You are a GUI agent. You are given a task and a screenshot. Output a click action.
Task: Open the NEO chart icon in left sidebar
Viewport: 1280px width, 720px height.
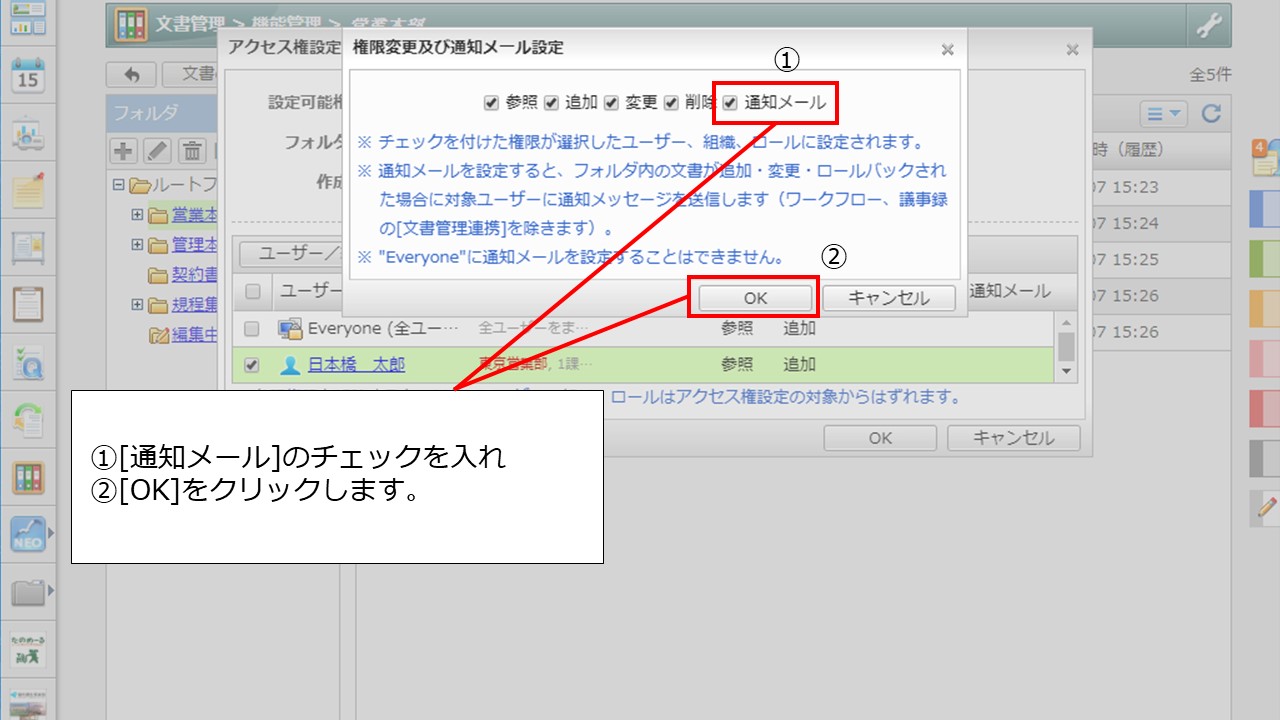point(28,536)
